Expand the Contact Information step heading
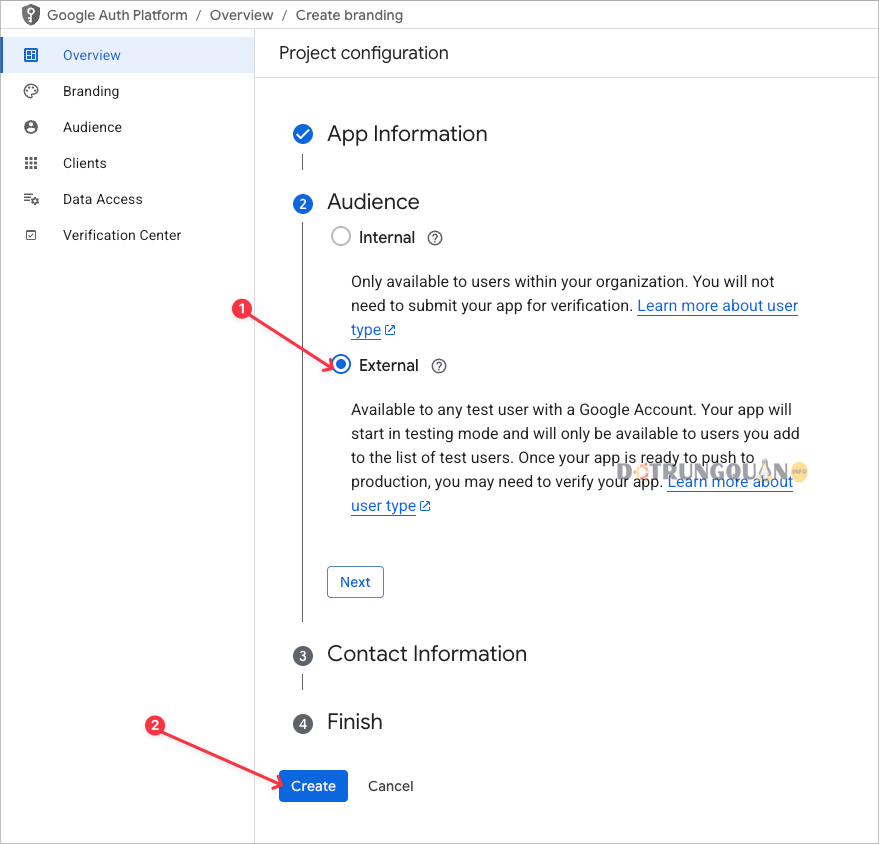 point(427,654)
